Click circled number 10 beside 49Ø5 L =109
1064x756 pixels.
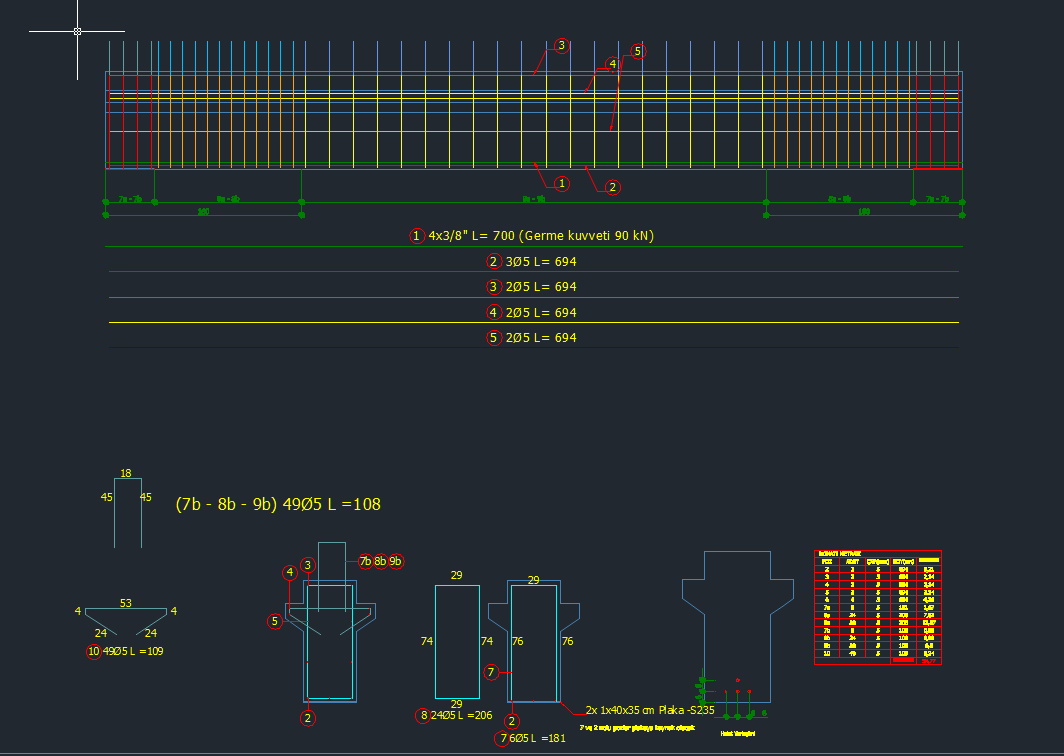pyautogui.click(x=93, y=651)
